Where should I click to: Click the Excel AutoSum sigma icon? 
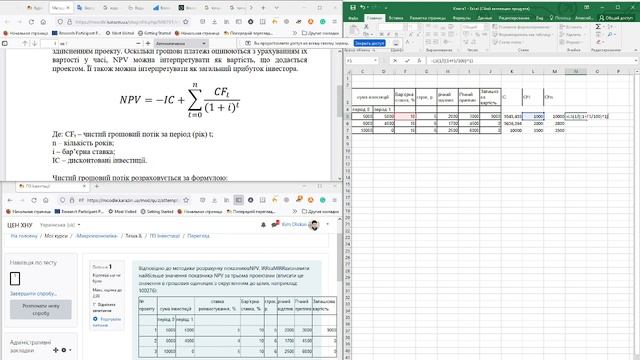(598, 27)
